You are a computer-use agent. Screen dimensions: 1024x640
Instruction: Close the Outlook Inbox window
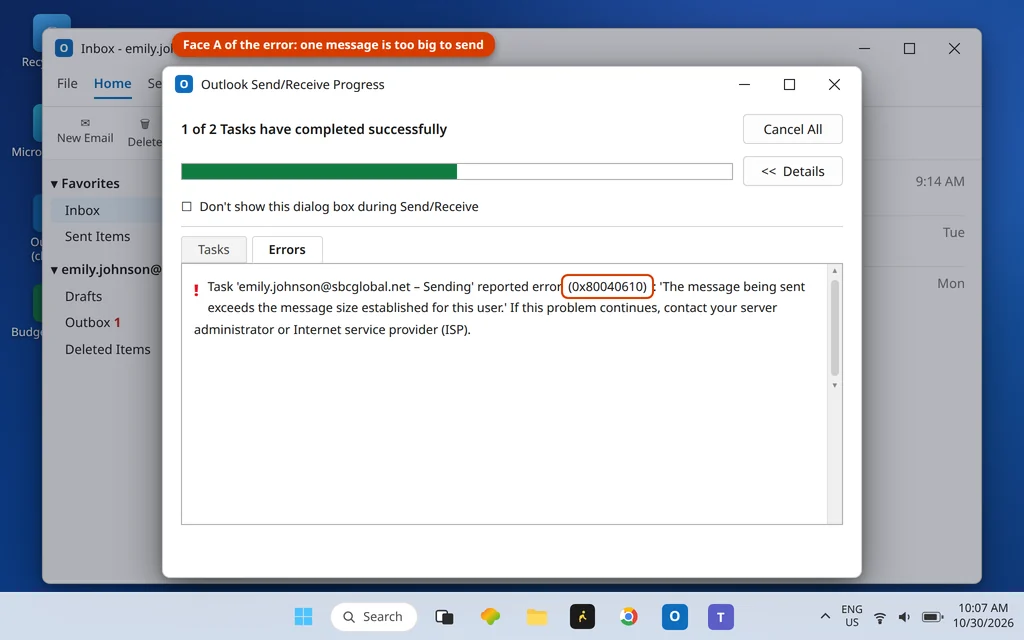[x=954, y=48]
